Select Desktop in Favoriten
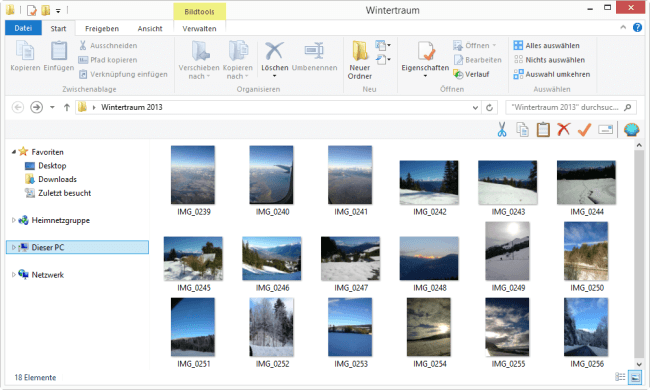The image size is (650, 390). 52,166
